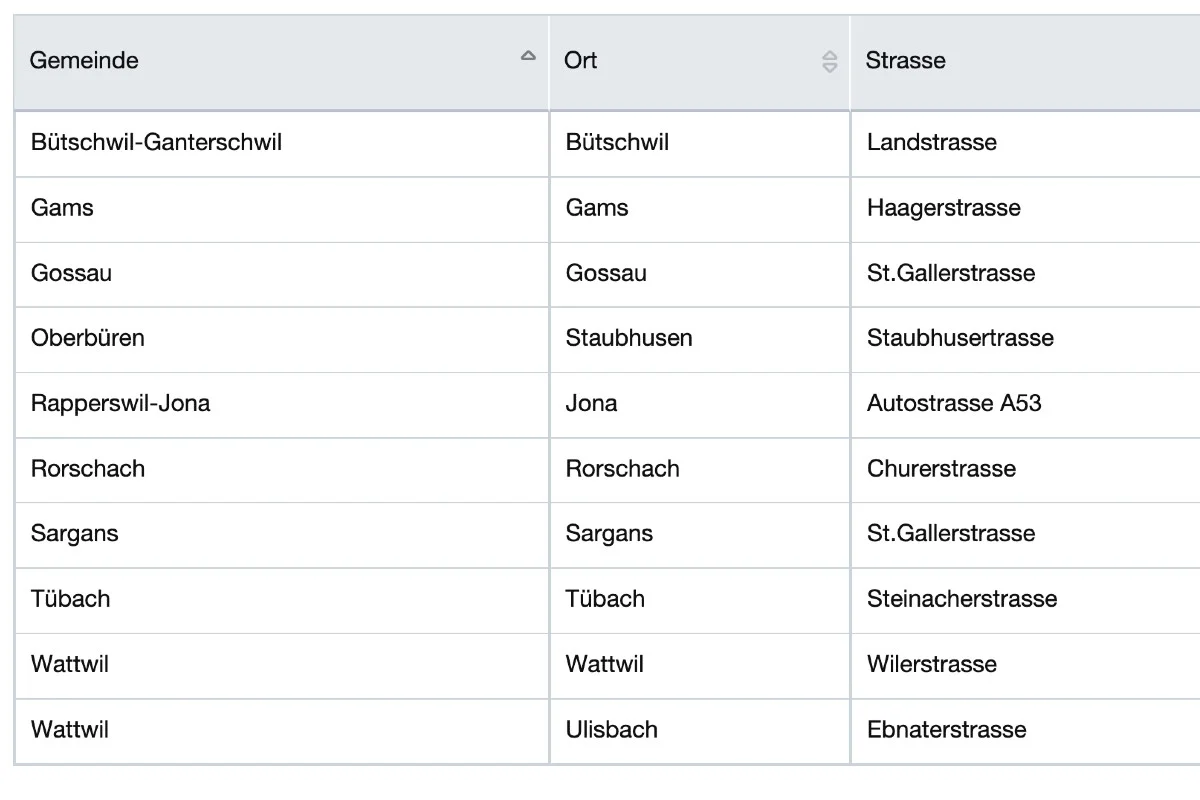Click Autostrasse A53 street cell
Image resolution: width=1200 pixels, height=800 pixels.
click(x=1026, y=405)
